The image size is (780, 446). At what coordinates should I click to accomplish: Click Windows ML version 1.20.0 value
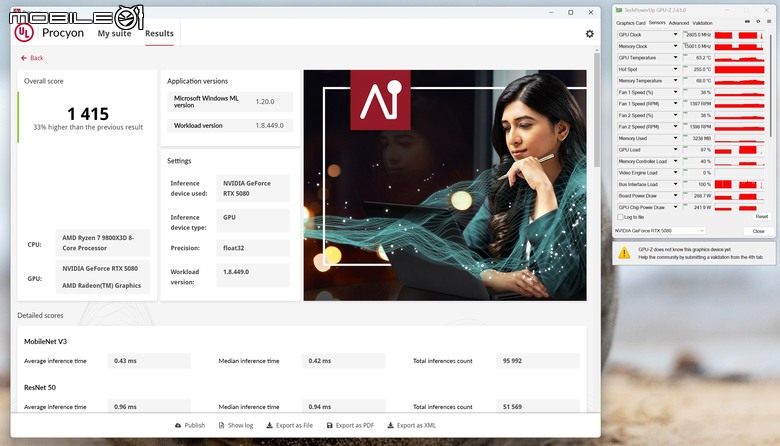265,101
